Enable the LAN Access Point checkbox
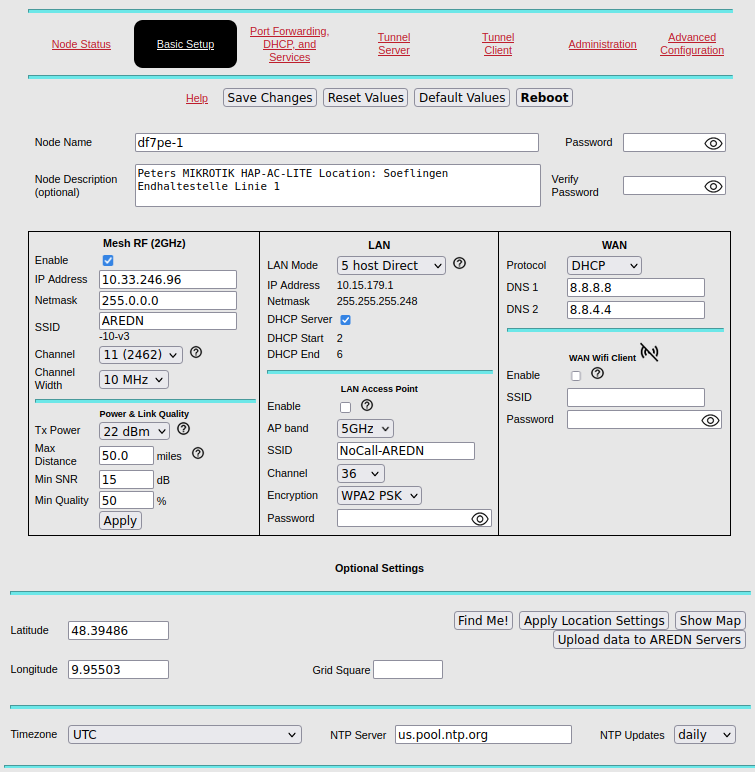 tap(346, 407)
